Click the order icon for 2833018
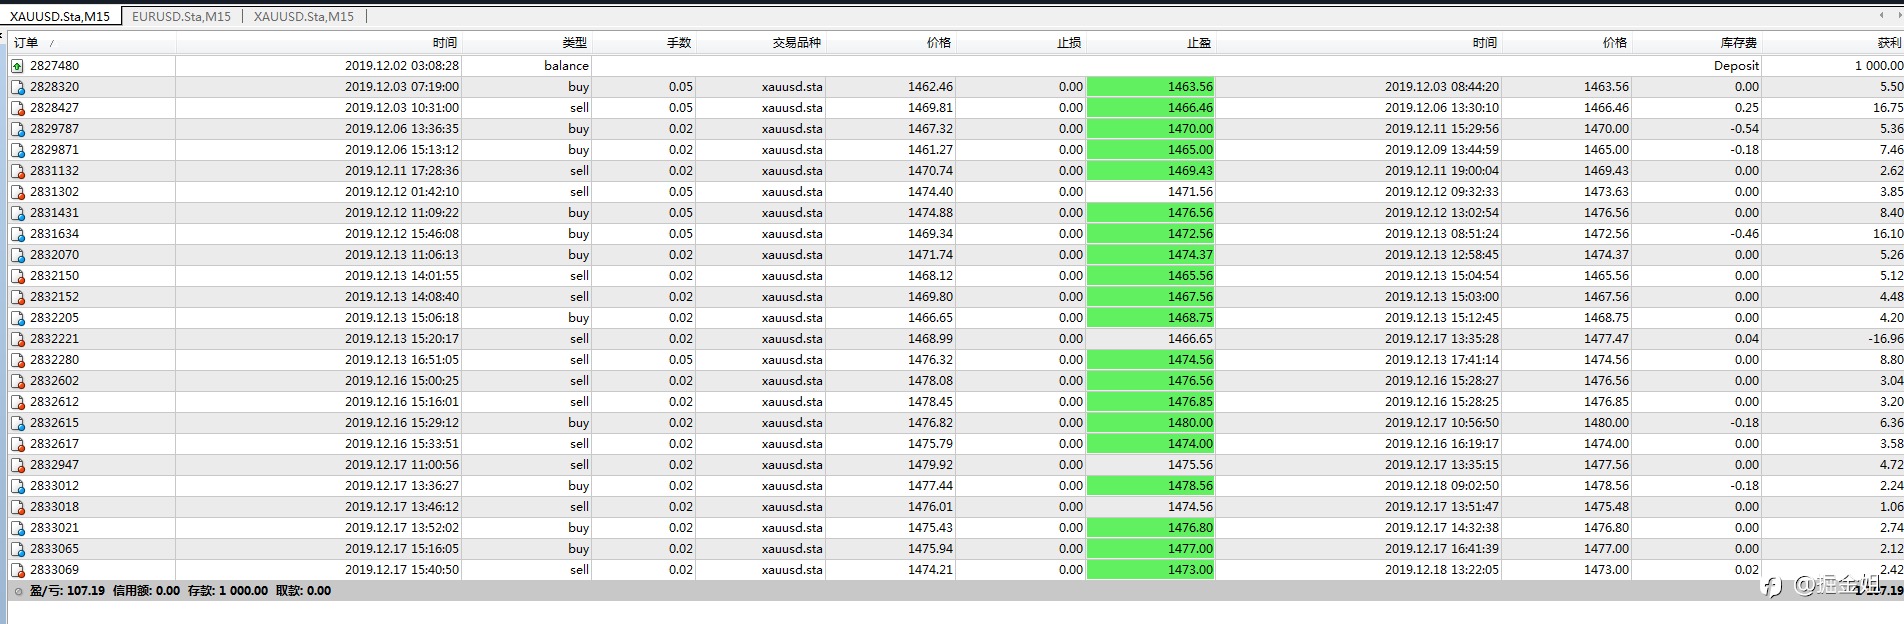1904x624 pixels. click(18, 507)
